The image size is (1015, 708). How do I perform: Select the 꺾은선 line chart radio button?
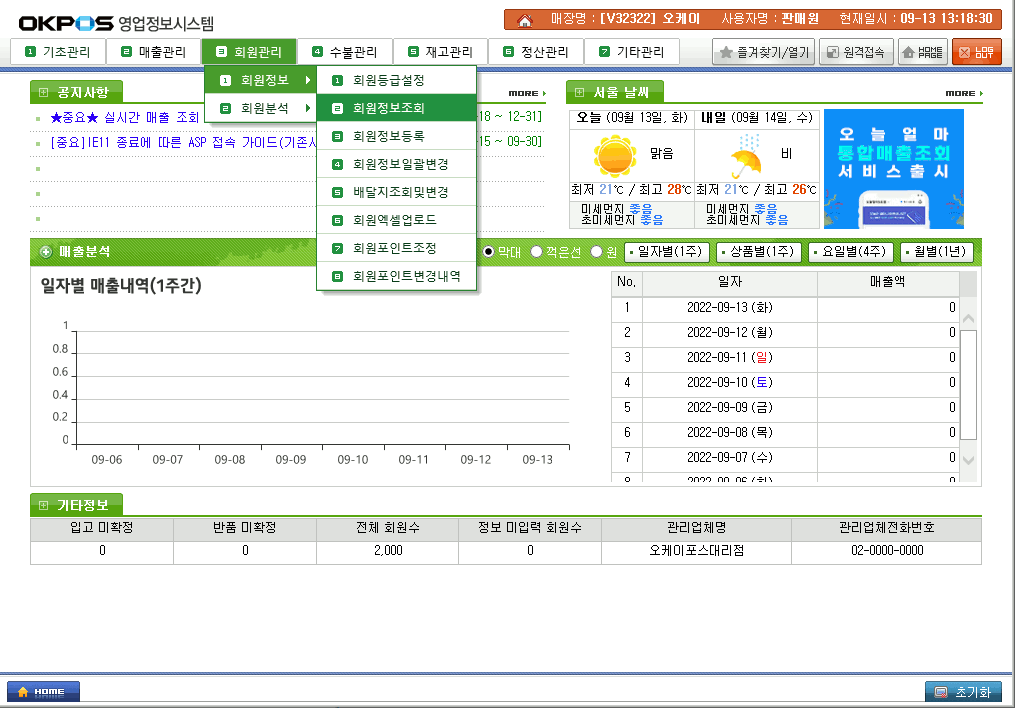pos(537,252)
